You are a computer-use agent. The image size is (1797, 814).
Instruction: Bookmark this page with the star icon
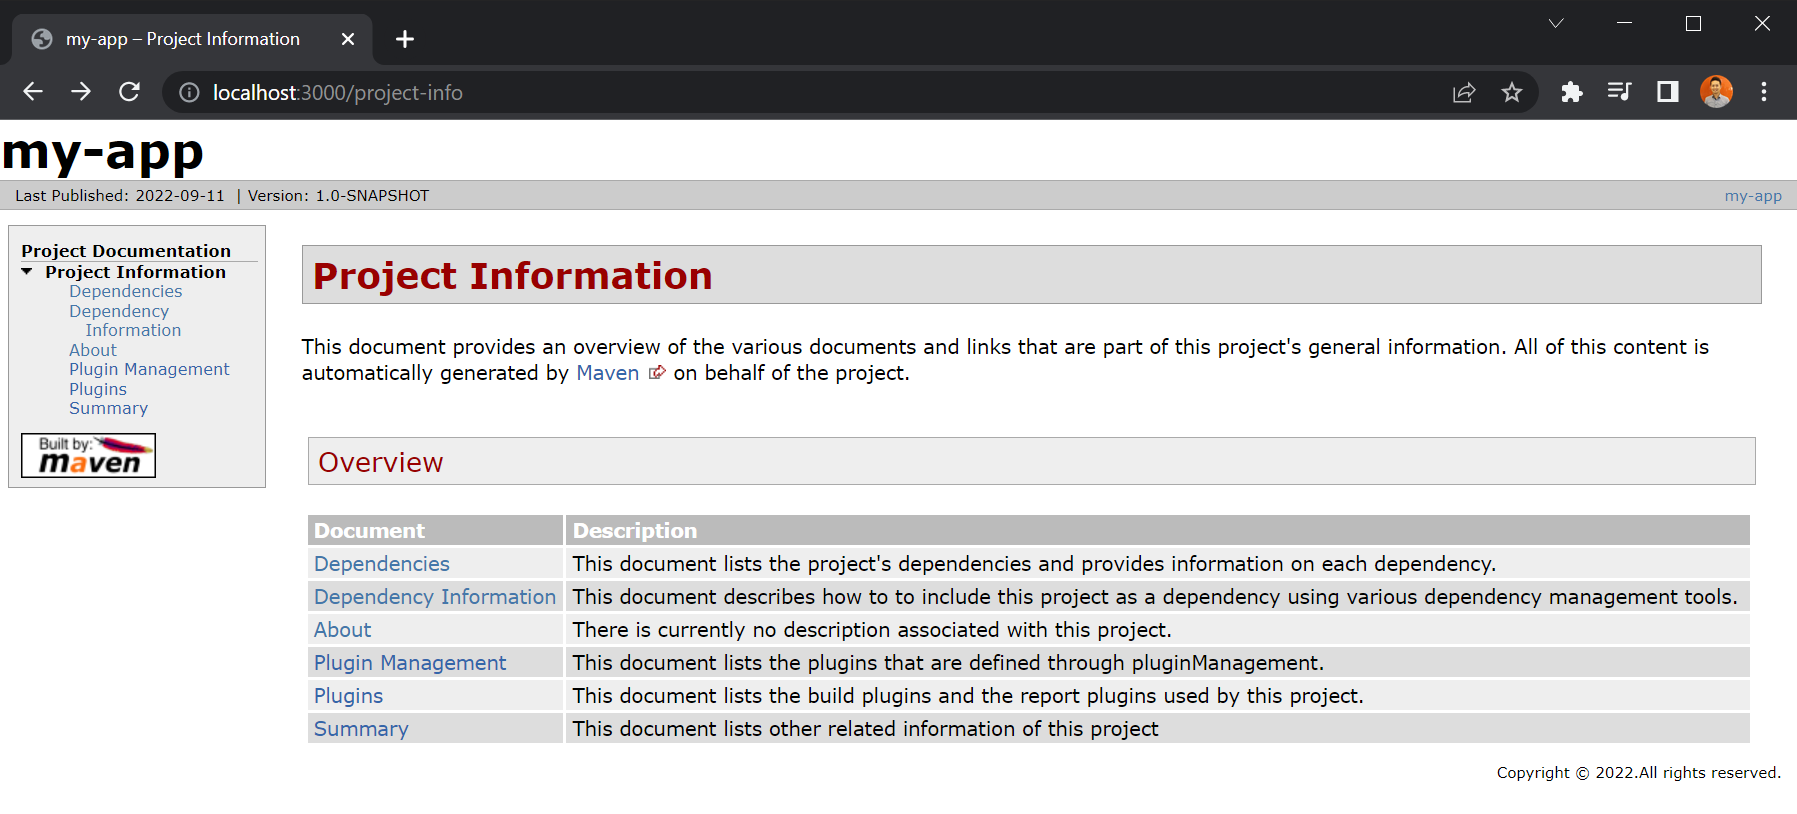pos(1512,93)
